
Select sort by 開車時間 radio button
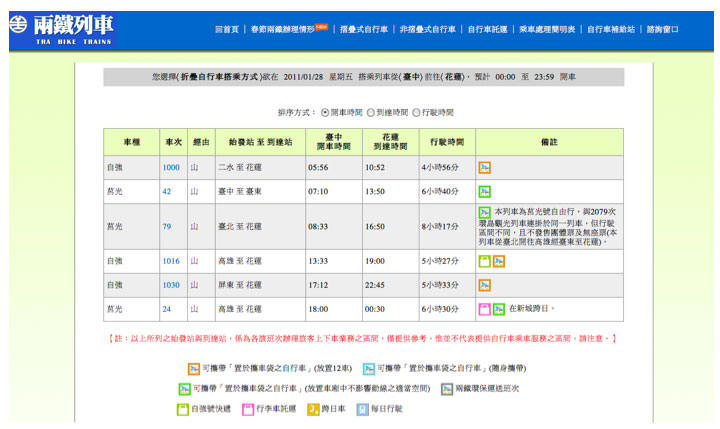click(324, 113)
